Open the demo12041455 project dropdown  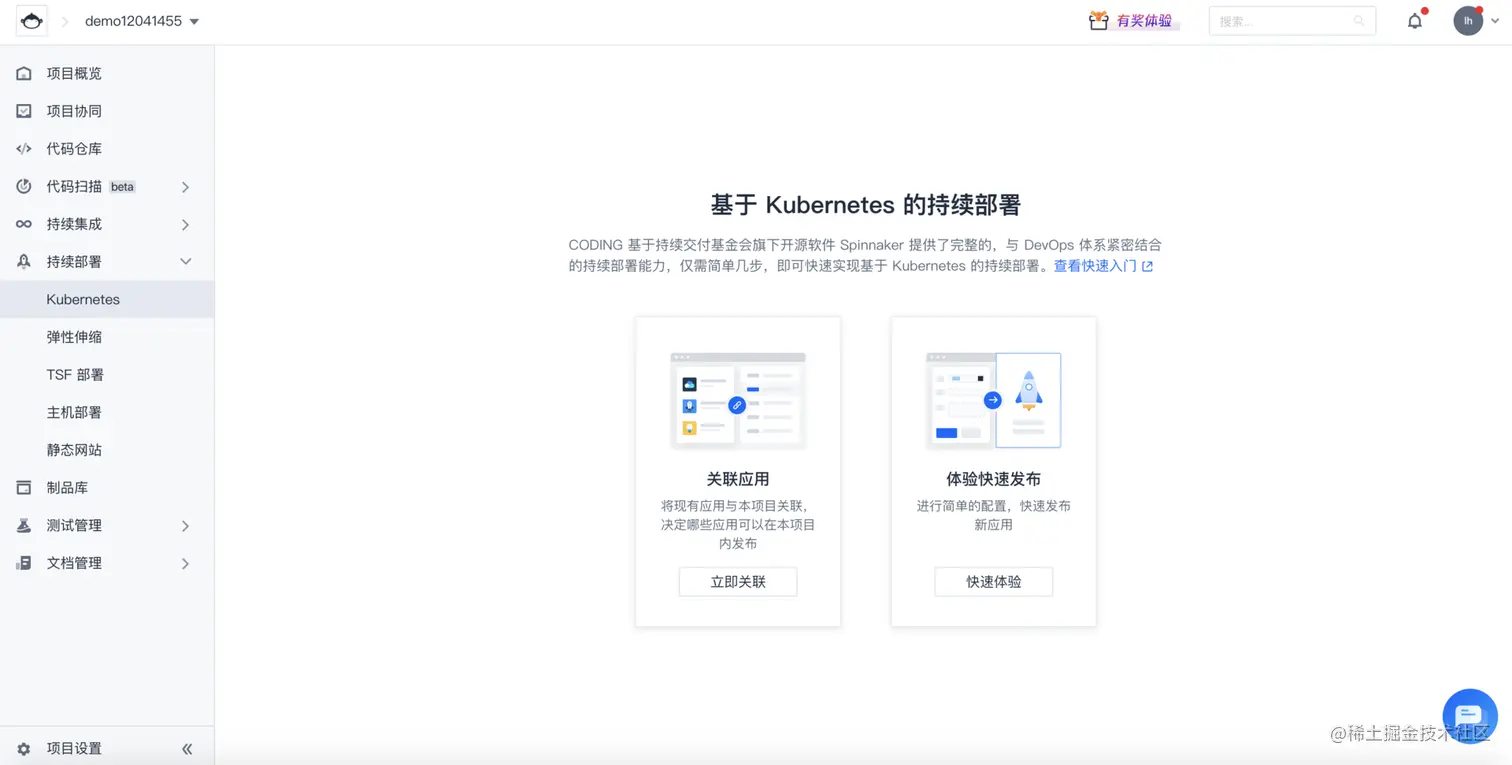click(142, 21)
